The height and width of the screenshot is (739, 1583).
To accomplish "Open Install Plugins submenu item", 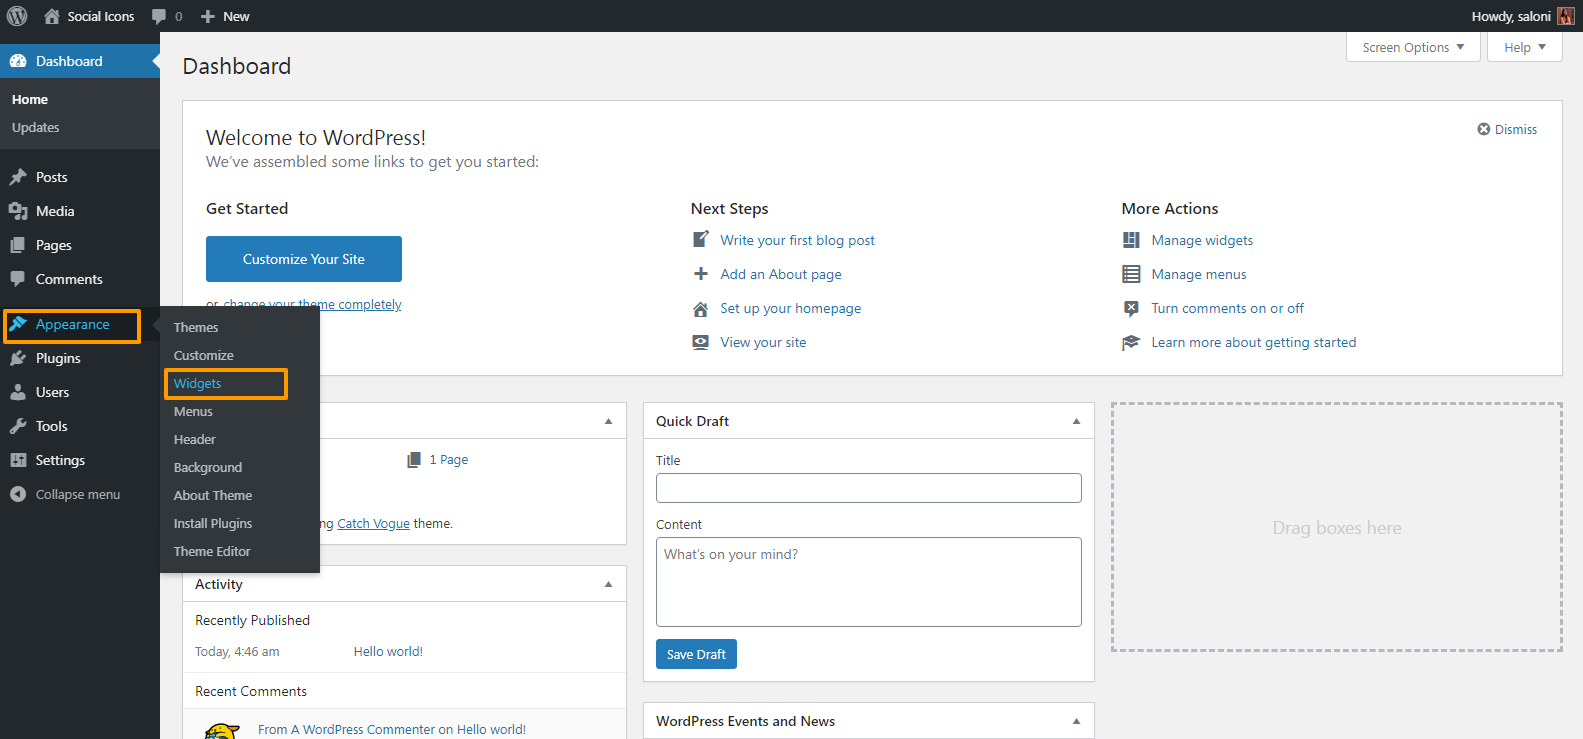I will [213, 523].
